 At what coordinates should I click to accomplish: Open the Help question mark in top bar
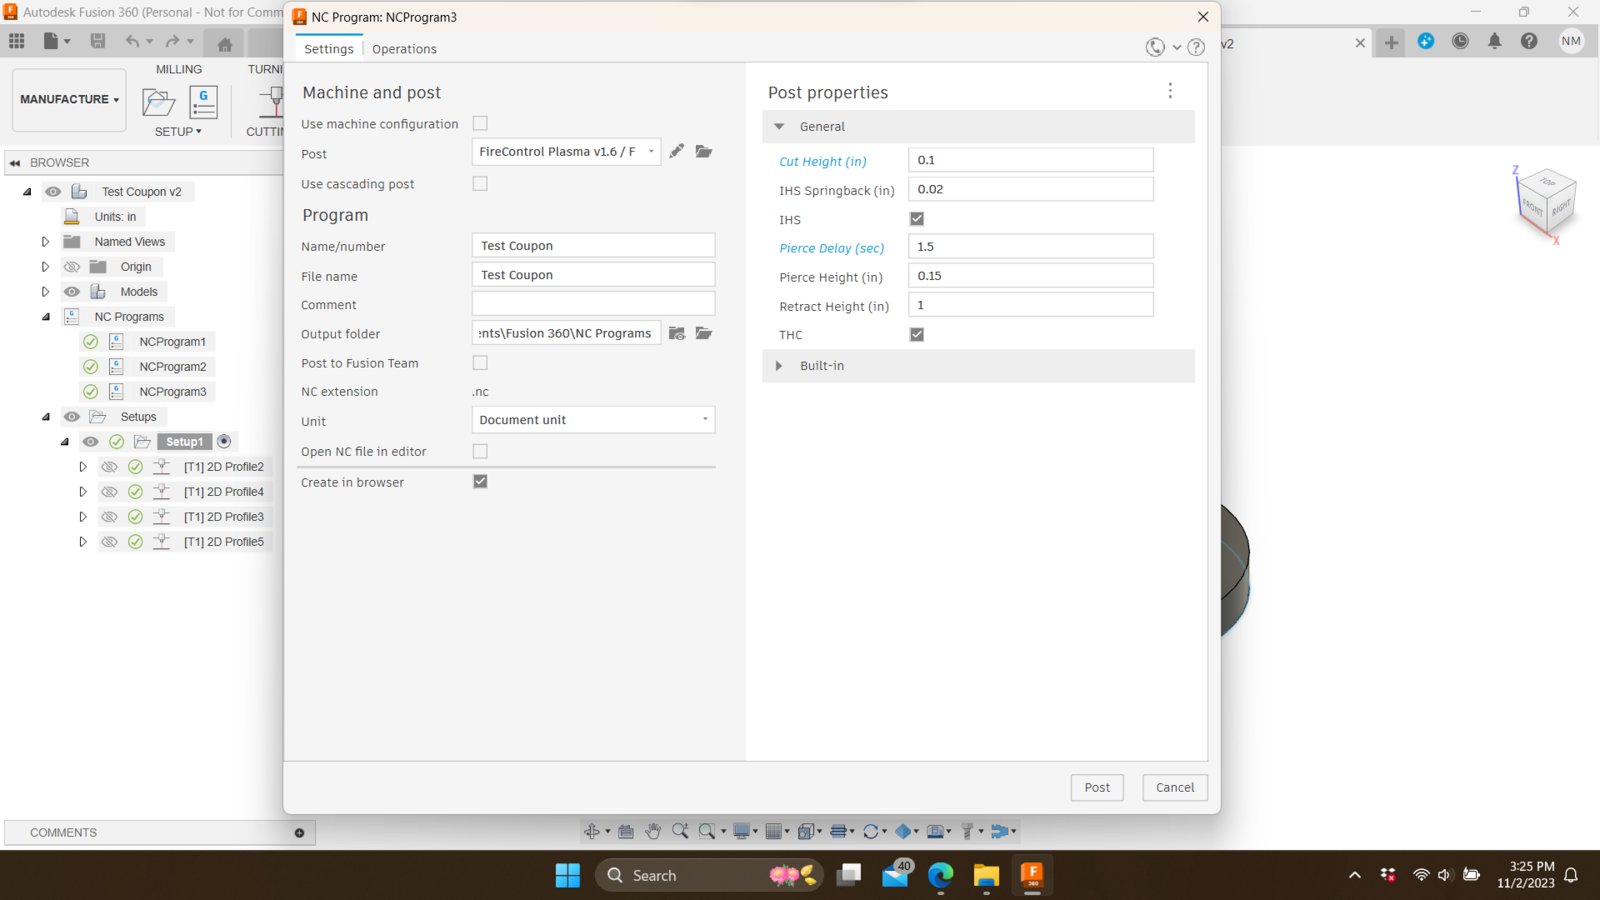1529,41
